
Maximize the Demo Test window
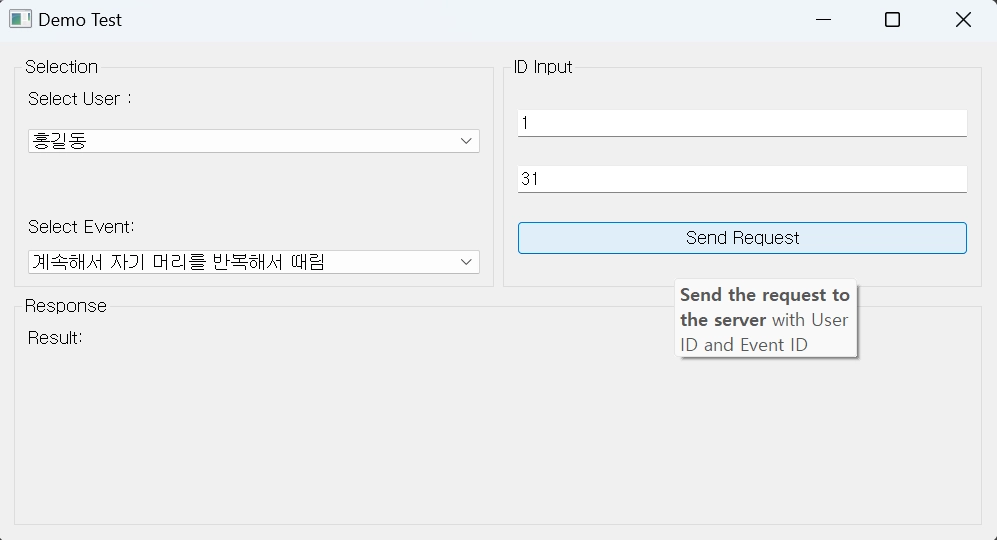[892, 20]
